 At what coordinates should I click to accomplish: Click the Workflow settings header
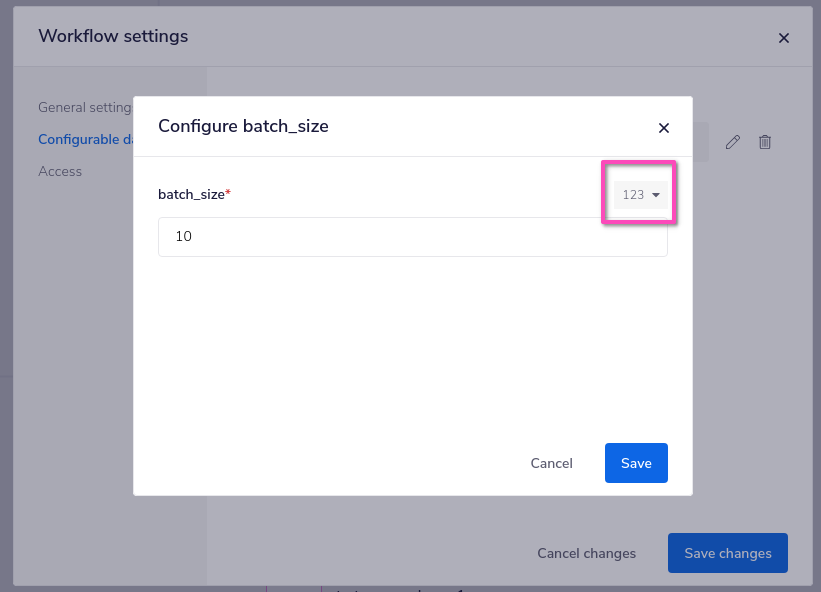(112, 36)
